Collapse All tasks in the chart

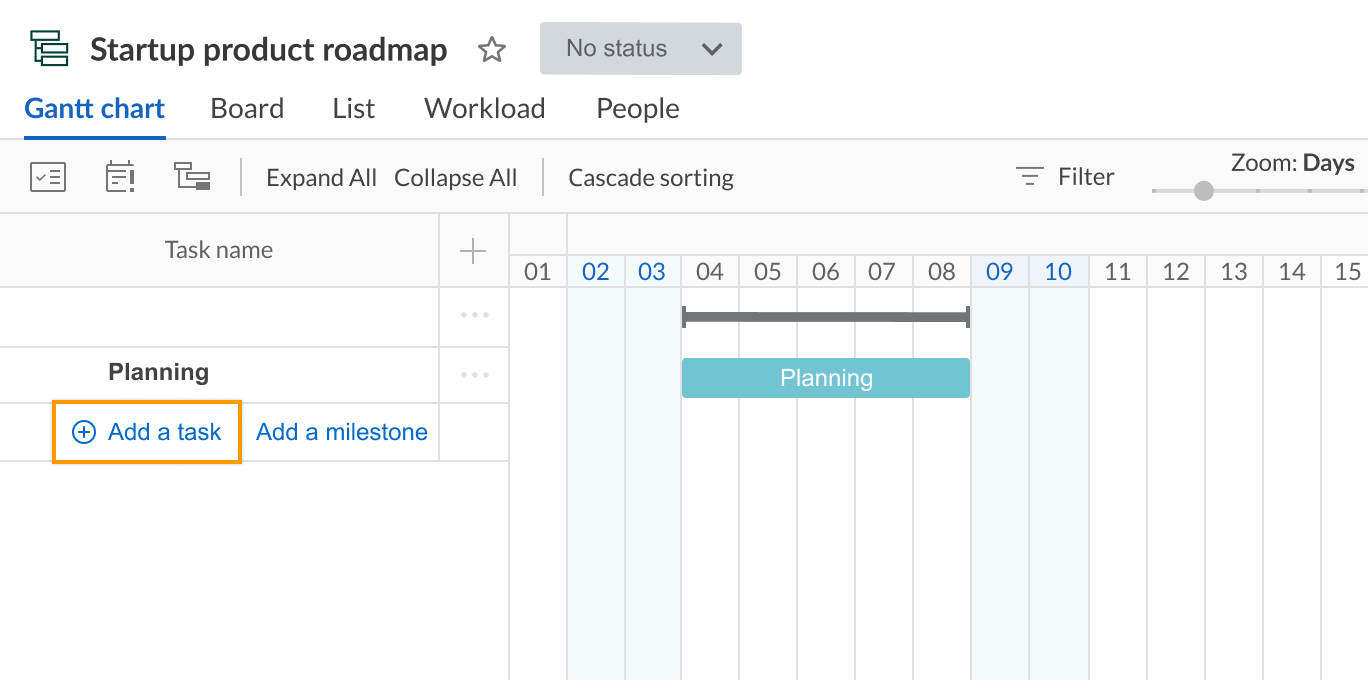pyautogui.click(x=455, y=178)
